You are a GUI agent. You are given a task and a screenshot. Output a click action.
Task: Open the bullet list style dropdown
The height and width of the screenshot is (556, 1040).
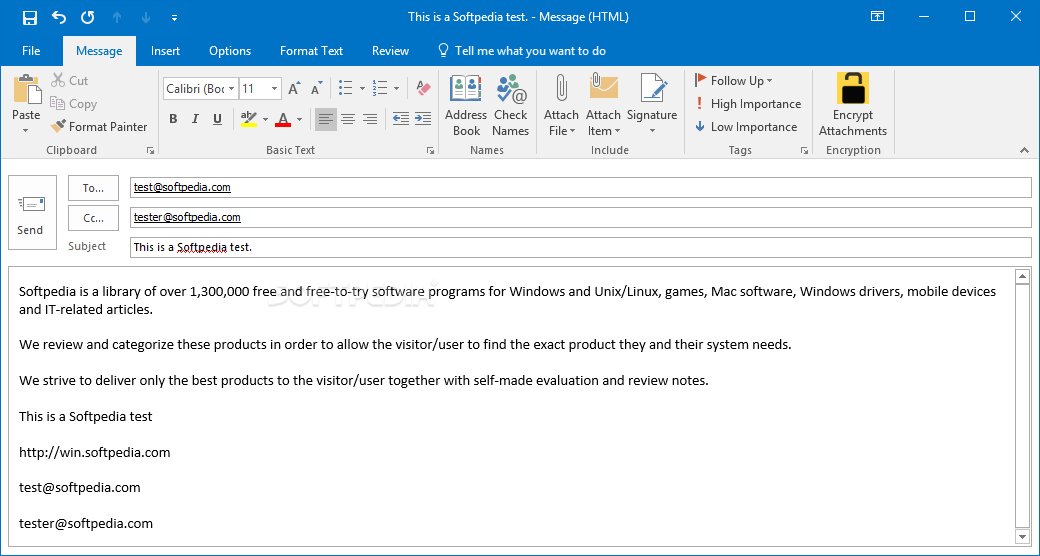[362, 88]
